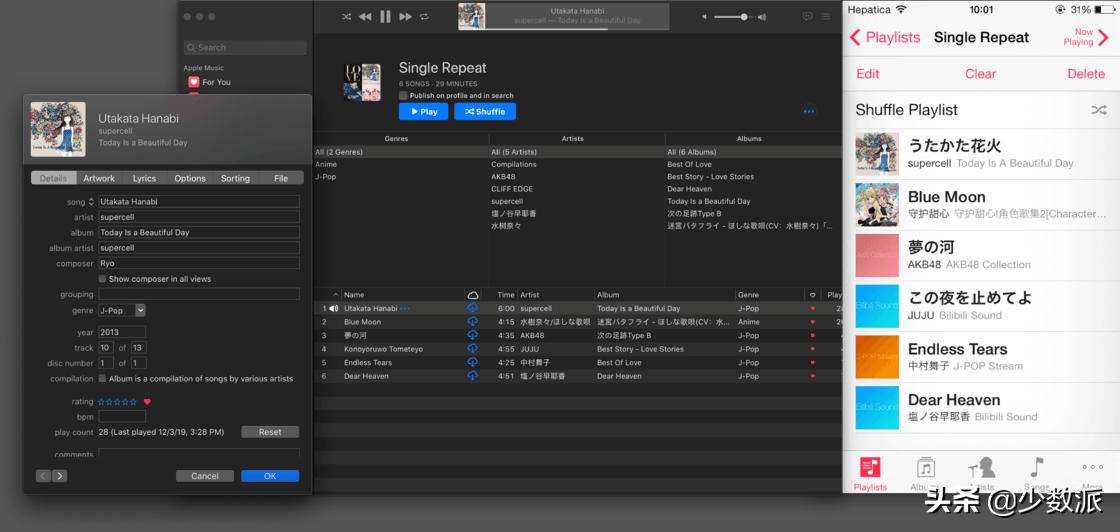Go to next song with right chevron

tap(59, 476)
